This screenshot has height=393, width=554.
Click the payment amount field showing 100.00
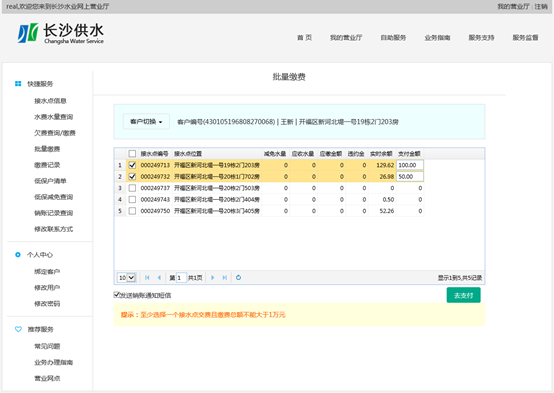(x=410, y=165)
